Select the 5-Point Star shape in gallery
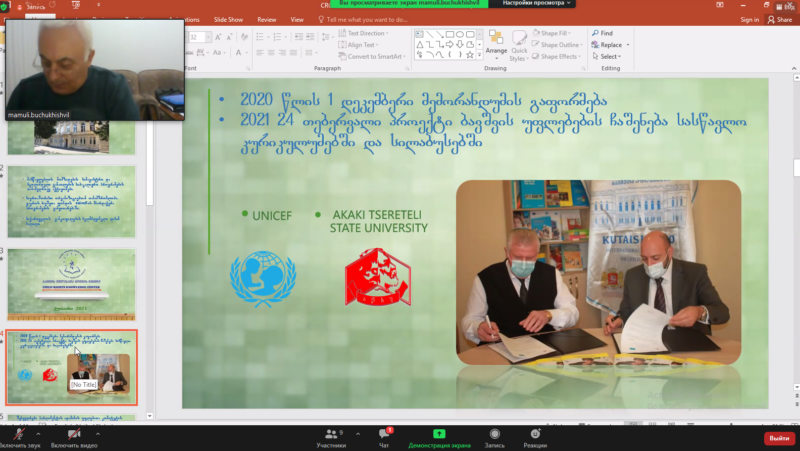Screen dimensions: 800x451 tap(470, 55)
